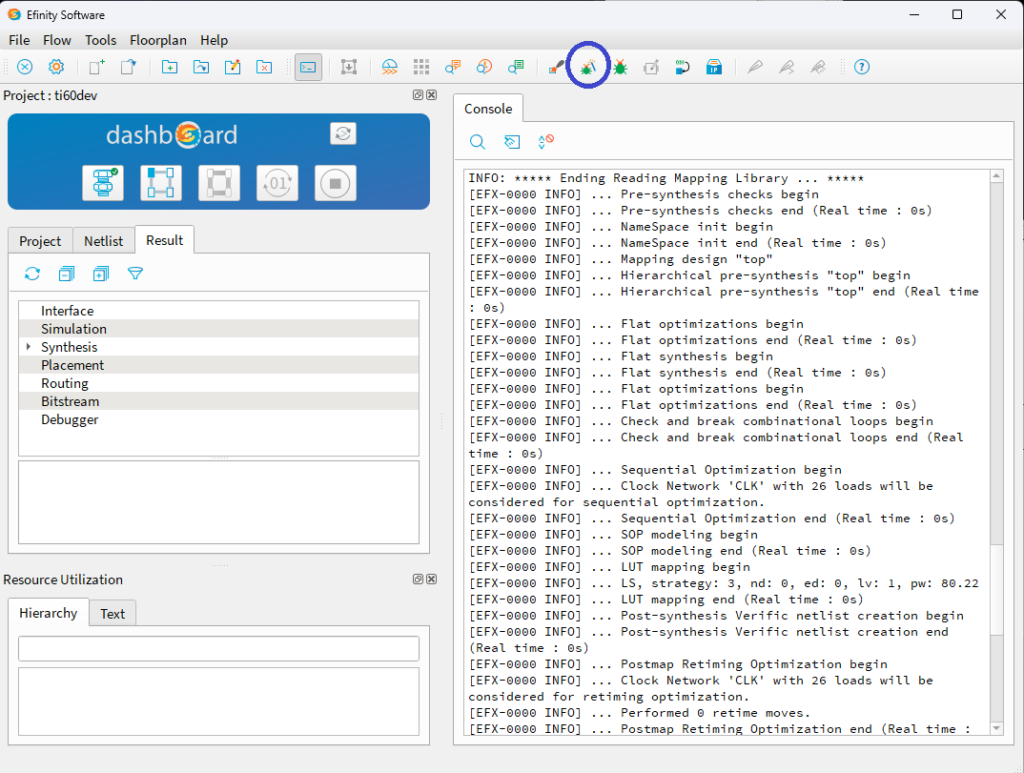This screenshot has height=773, width=1024.
Task: Search the console with the magnifier icon
Action: pyautogui.click(x=477, y=142)
